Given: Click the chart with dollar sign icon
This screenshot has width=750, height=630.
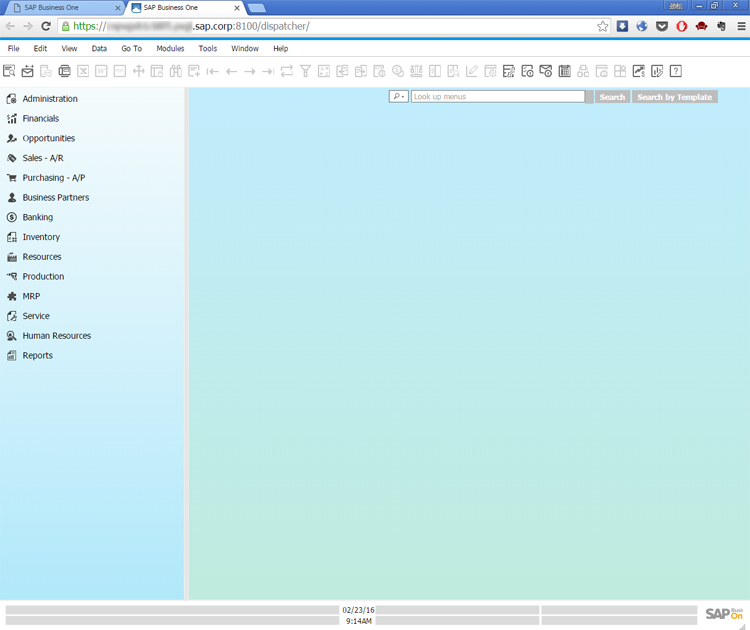Looking at the screenshot, I should tap(639, 71).
